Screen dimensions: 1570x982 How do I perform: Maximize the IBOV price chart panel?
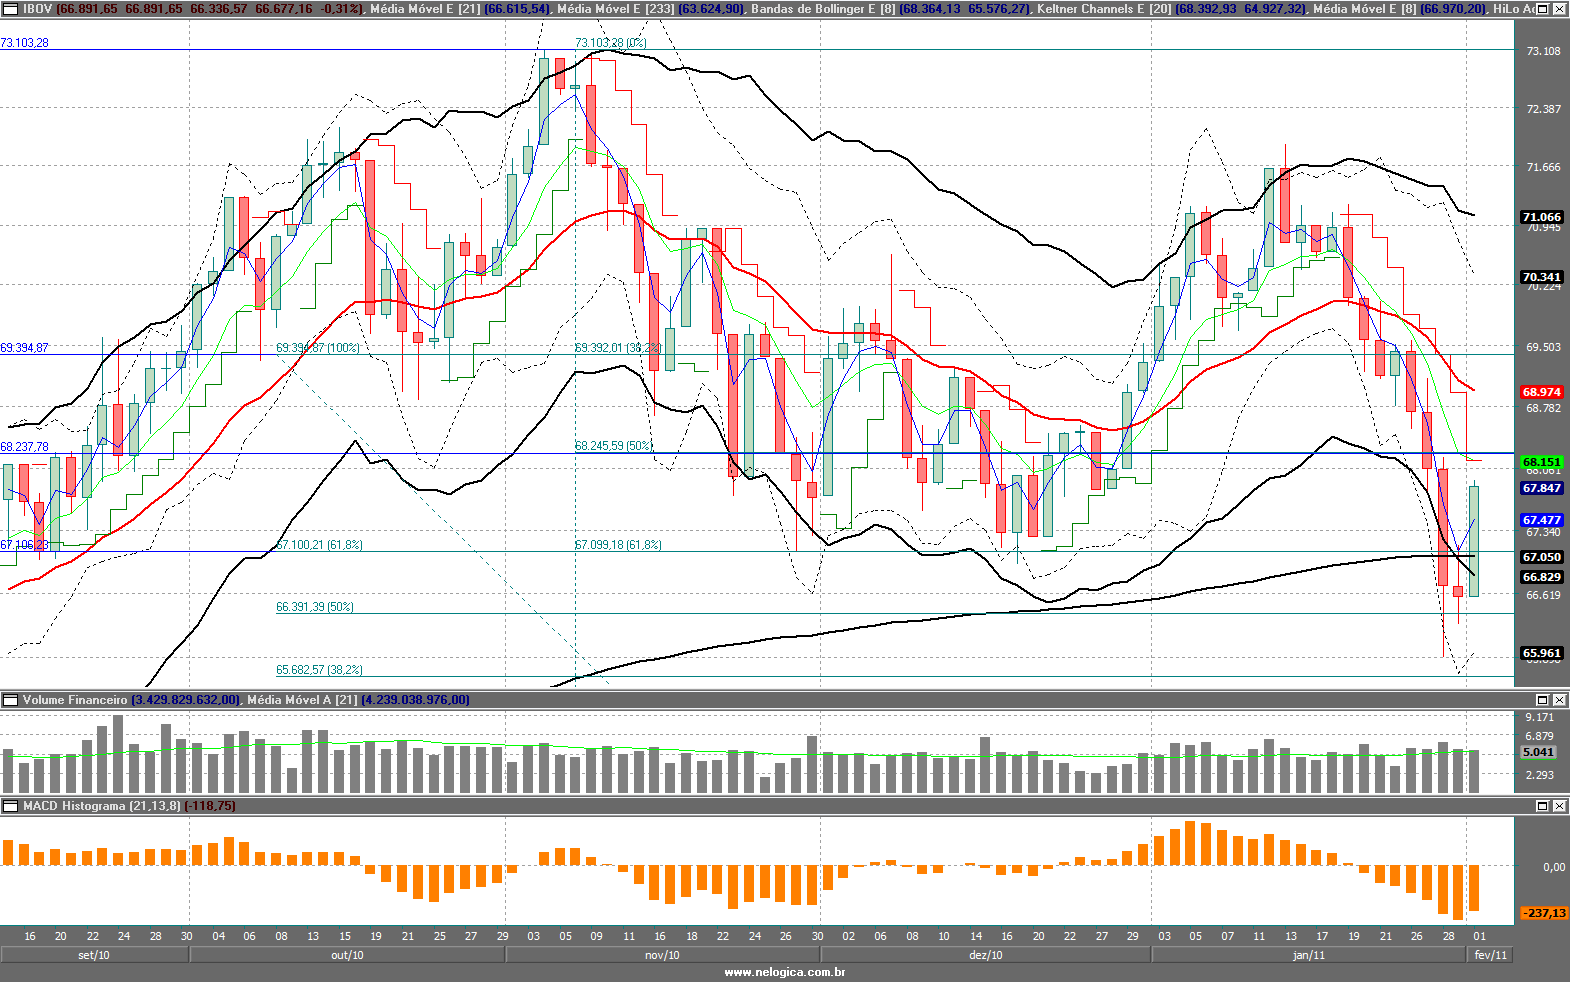click(1542, 8)
